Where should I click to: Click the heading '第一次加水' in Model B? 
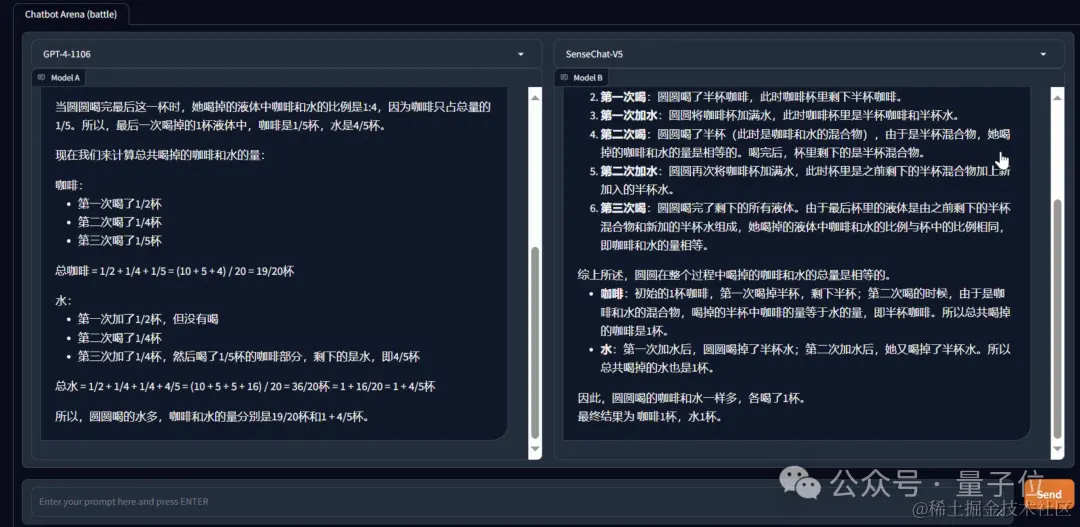coord(628,115)
